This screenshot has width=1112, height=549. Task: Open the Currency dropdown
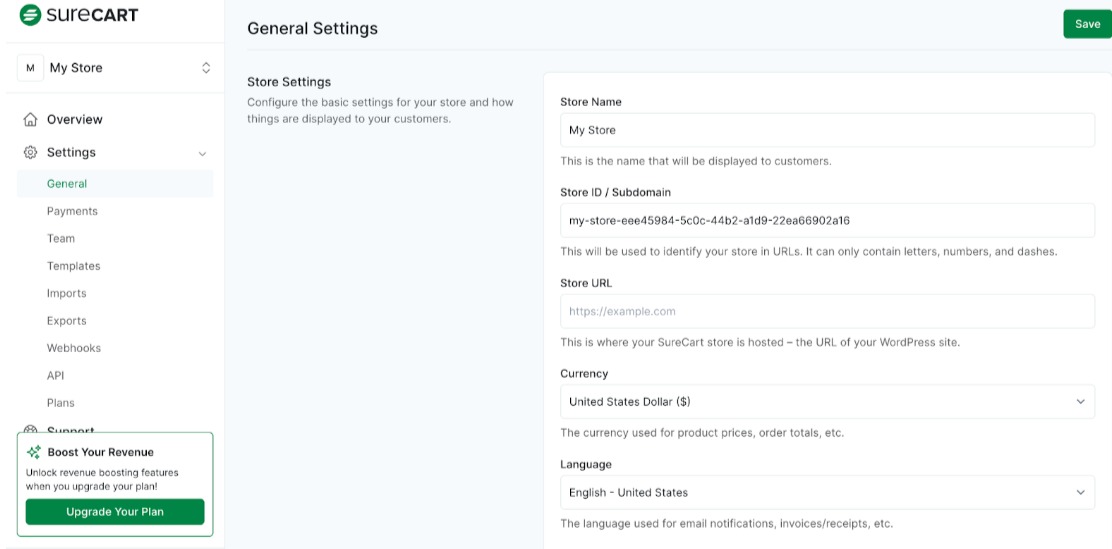point(827,401)
